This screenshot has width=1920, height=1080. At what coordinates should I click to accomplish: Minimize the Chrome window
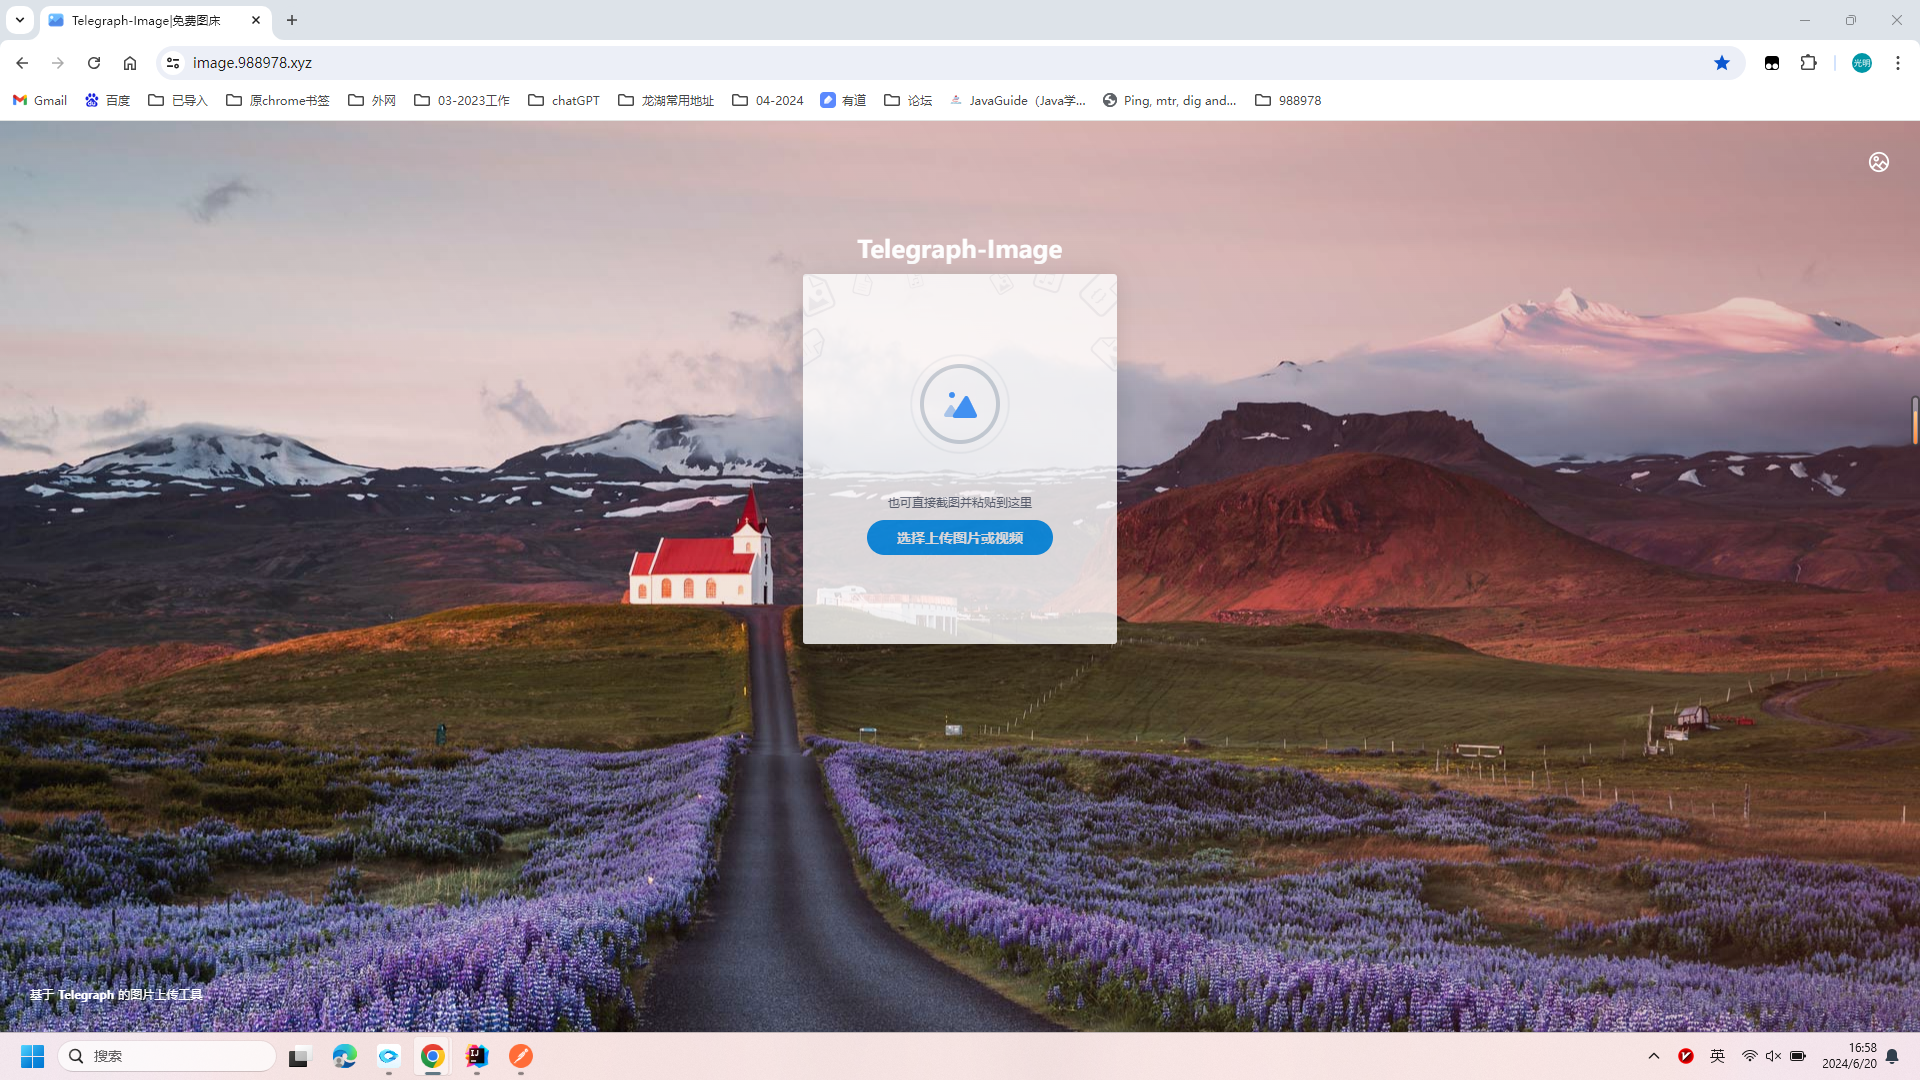click(1805, 20)
